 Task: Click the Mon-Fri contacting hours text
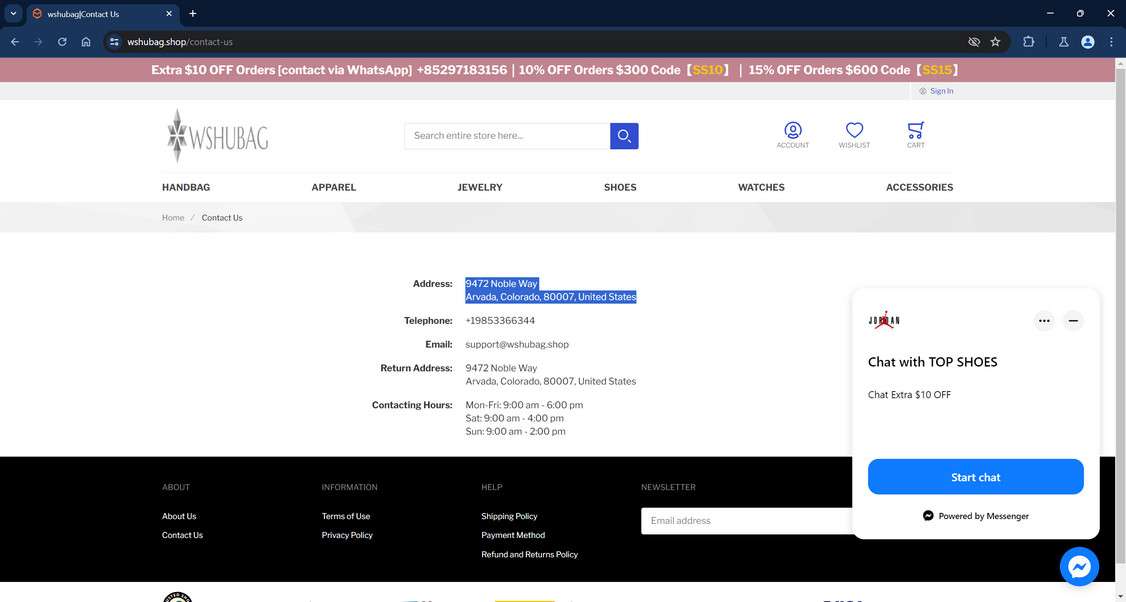[x=524, y=405]
